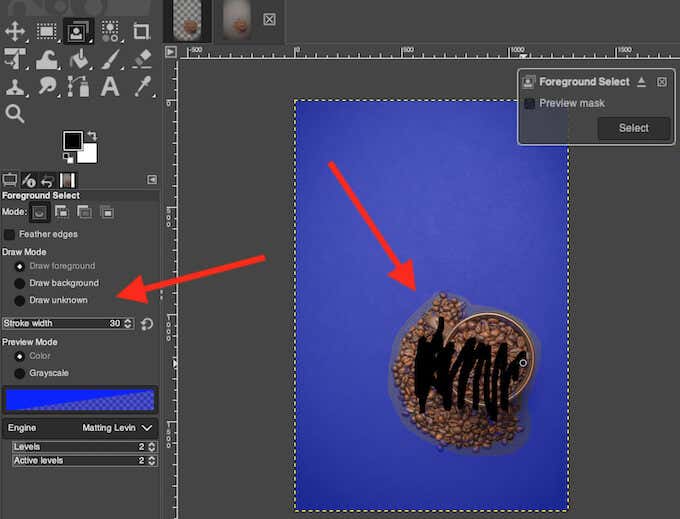Select the Crop tool
The image size is (680, 519).
[x=141, y=31]
